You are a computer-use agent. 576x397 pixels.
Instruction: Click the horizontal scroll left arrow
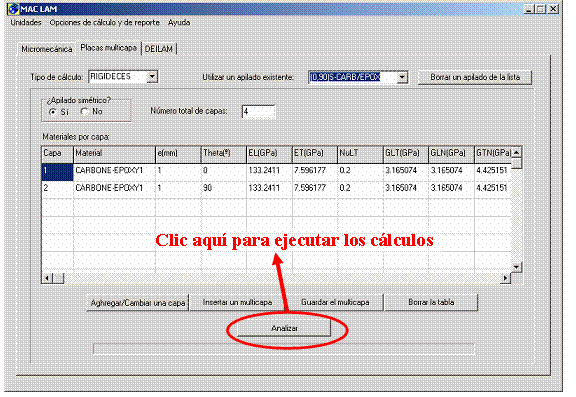pyautogui.click(x=47, y=278)
